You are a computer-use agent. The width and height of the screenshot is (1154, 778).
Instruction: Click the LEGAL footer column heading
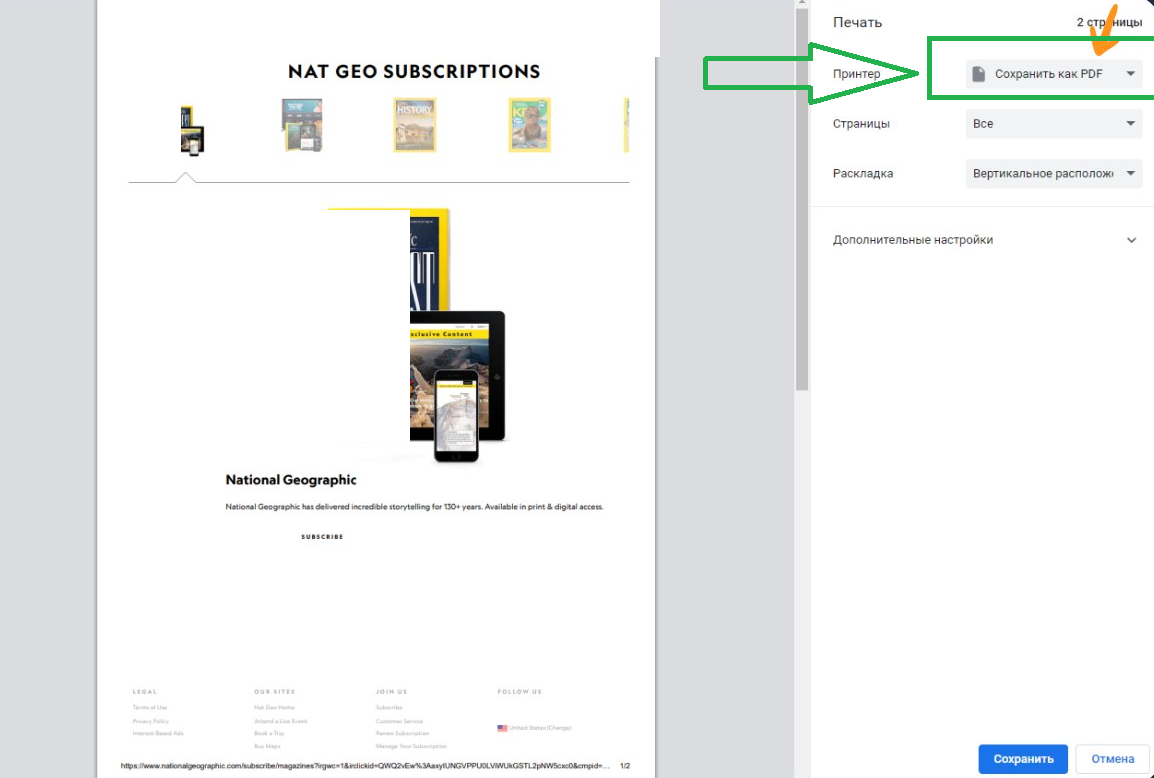pos(145,692)
